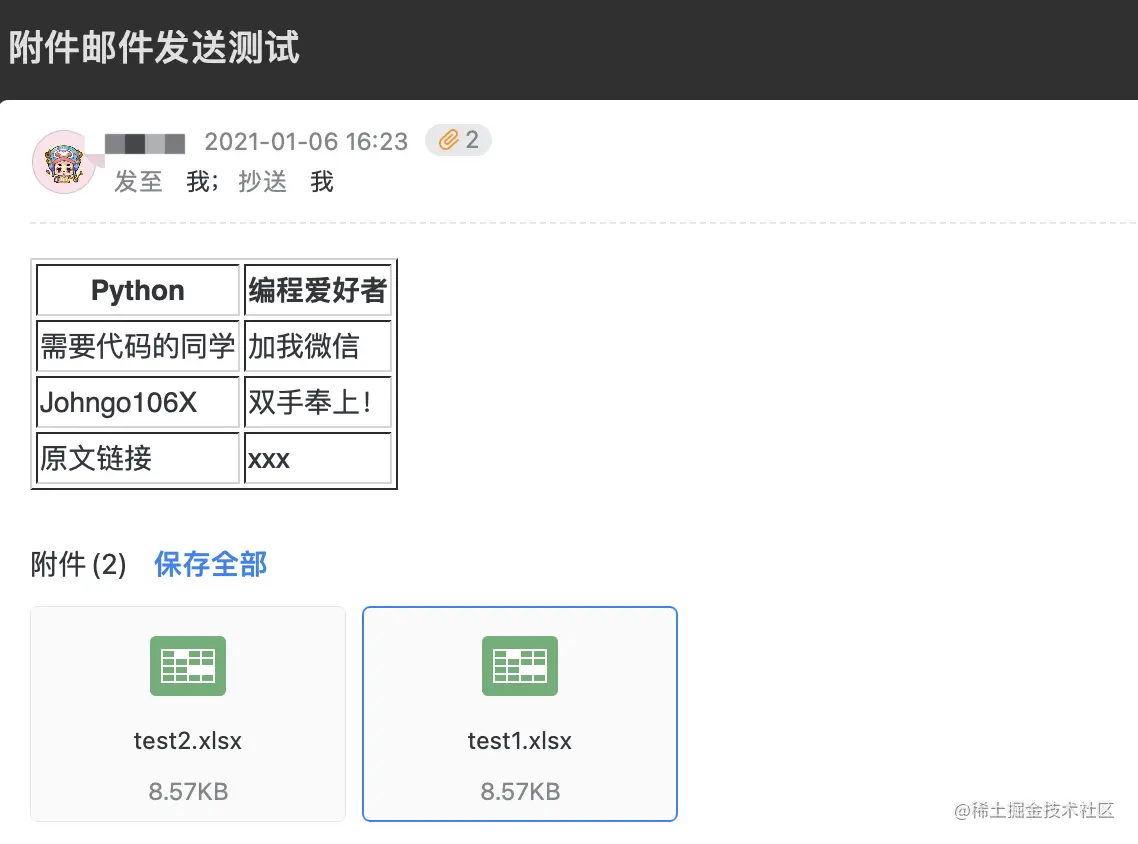Click the 双手奉上! table cell
The image size is (1138, 844).
[x=318, y=402]
